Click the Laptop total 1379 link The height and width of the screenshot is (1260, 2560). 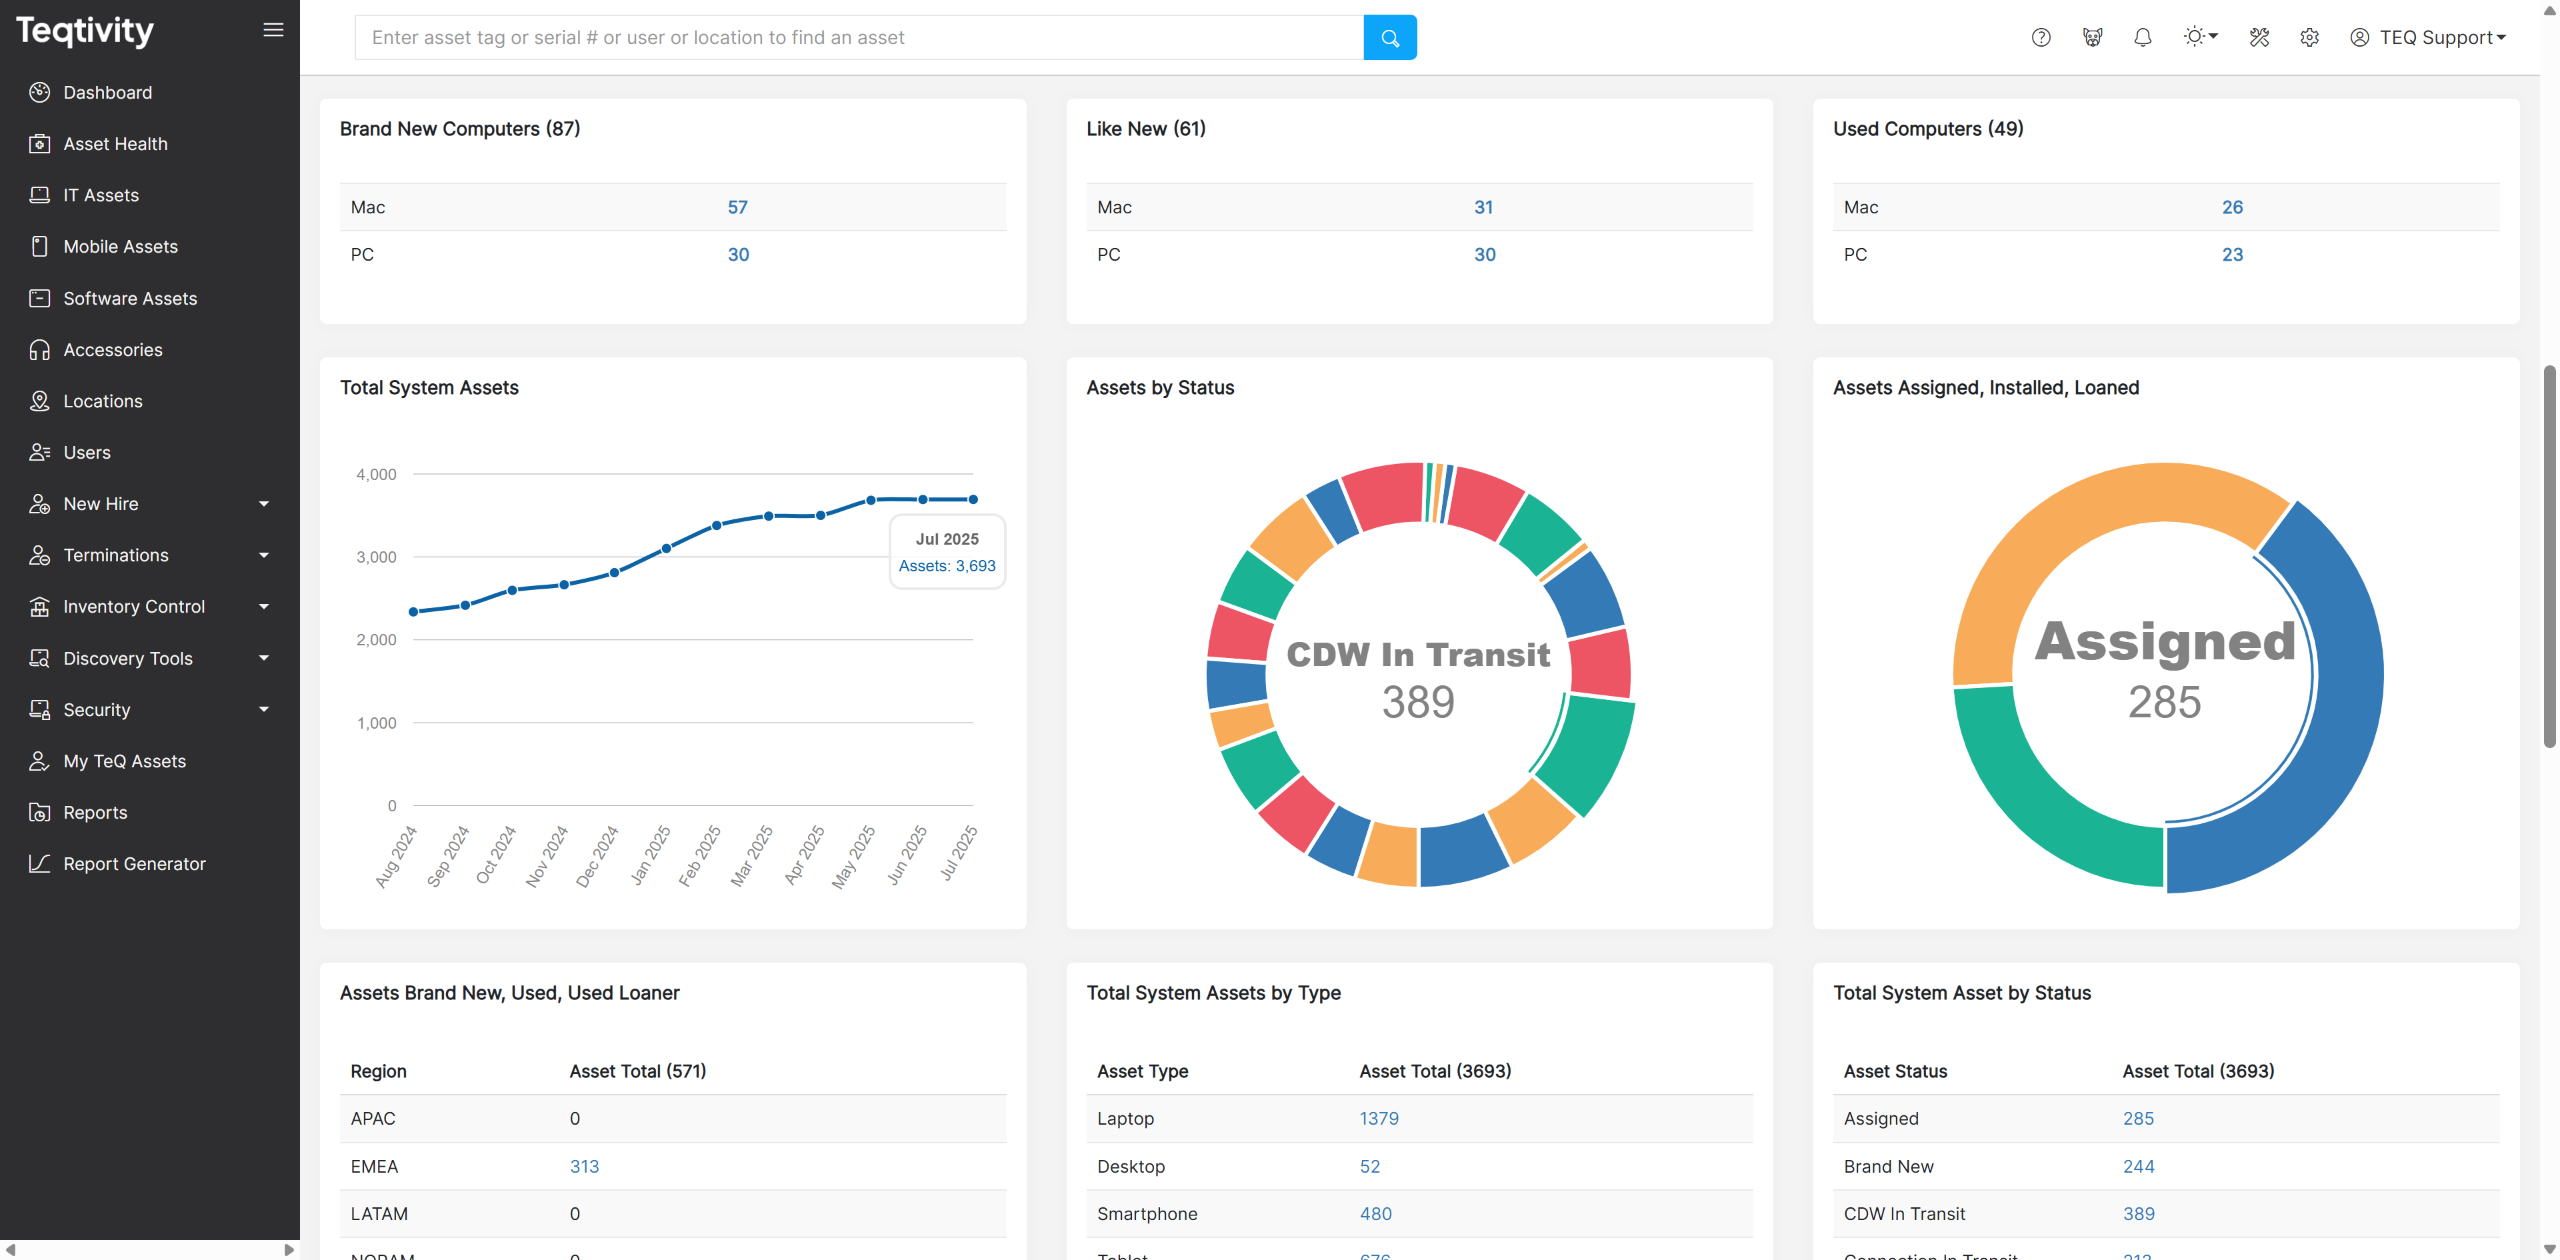[1378, 1119]
